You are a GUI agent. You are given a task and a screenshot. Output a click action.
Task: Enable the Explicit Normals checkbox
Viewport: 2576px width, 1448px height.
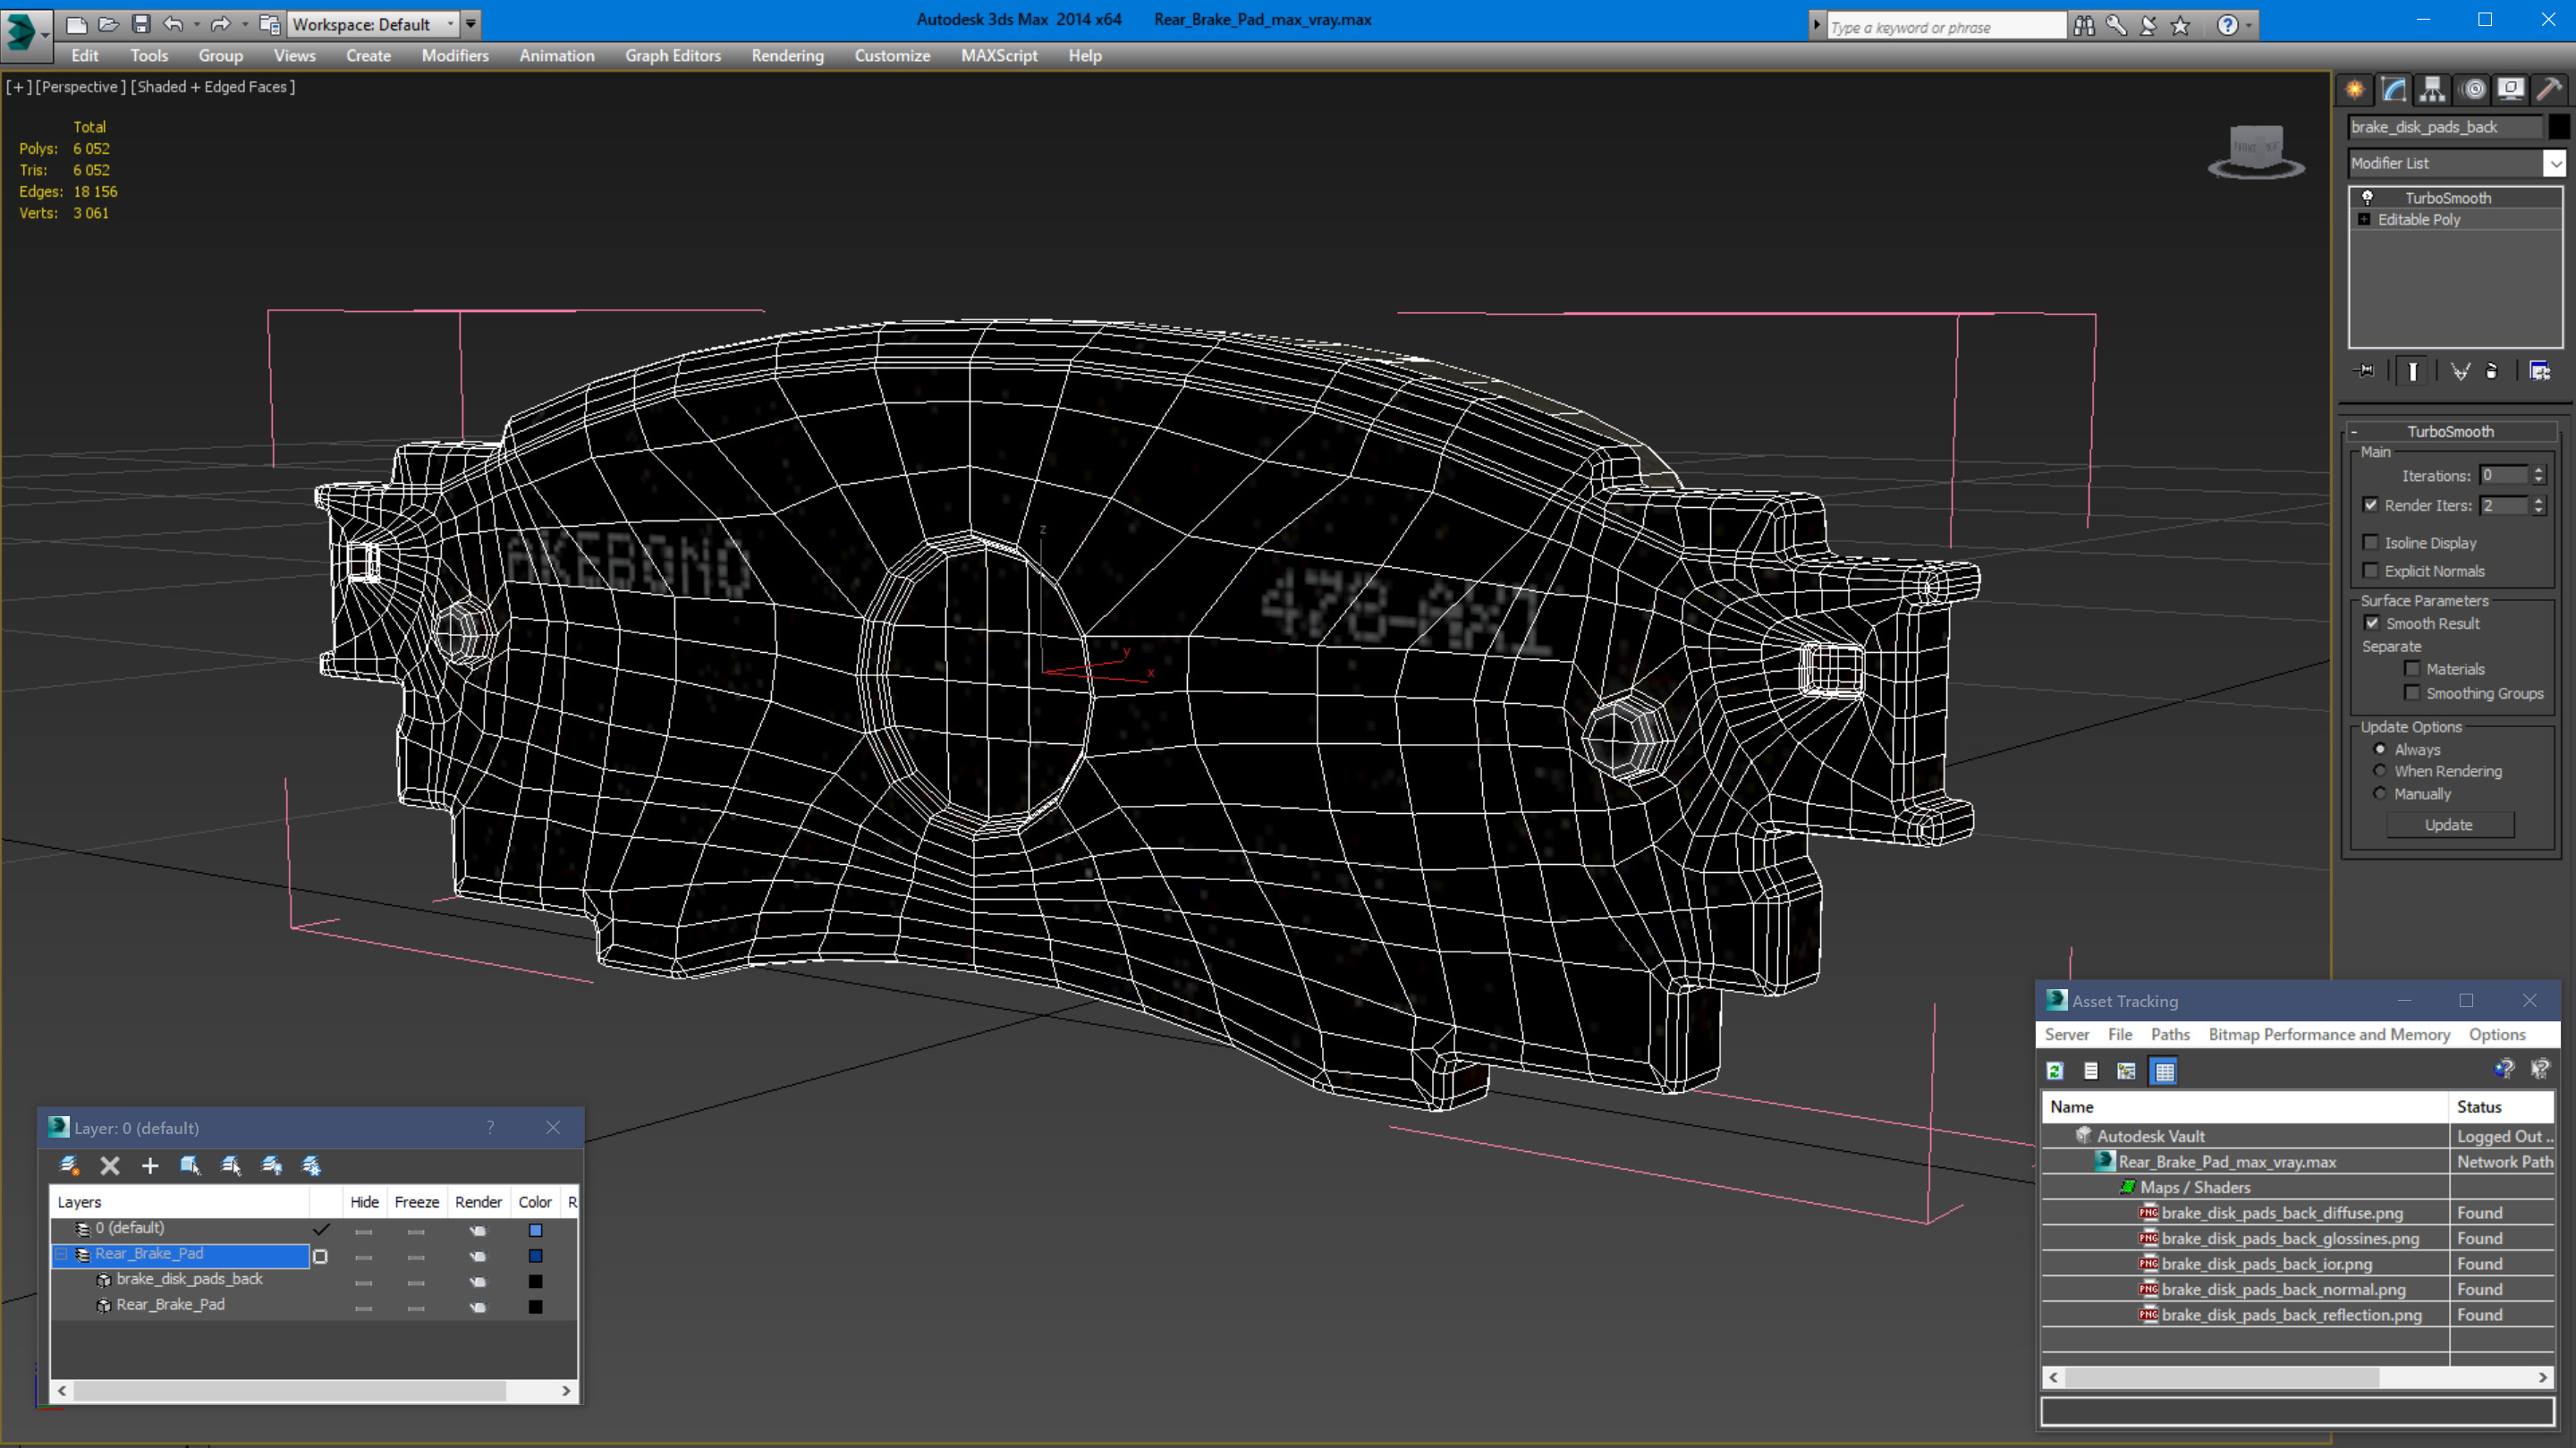click(x=2370, y=571)
